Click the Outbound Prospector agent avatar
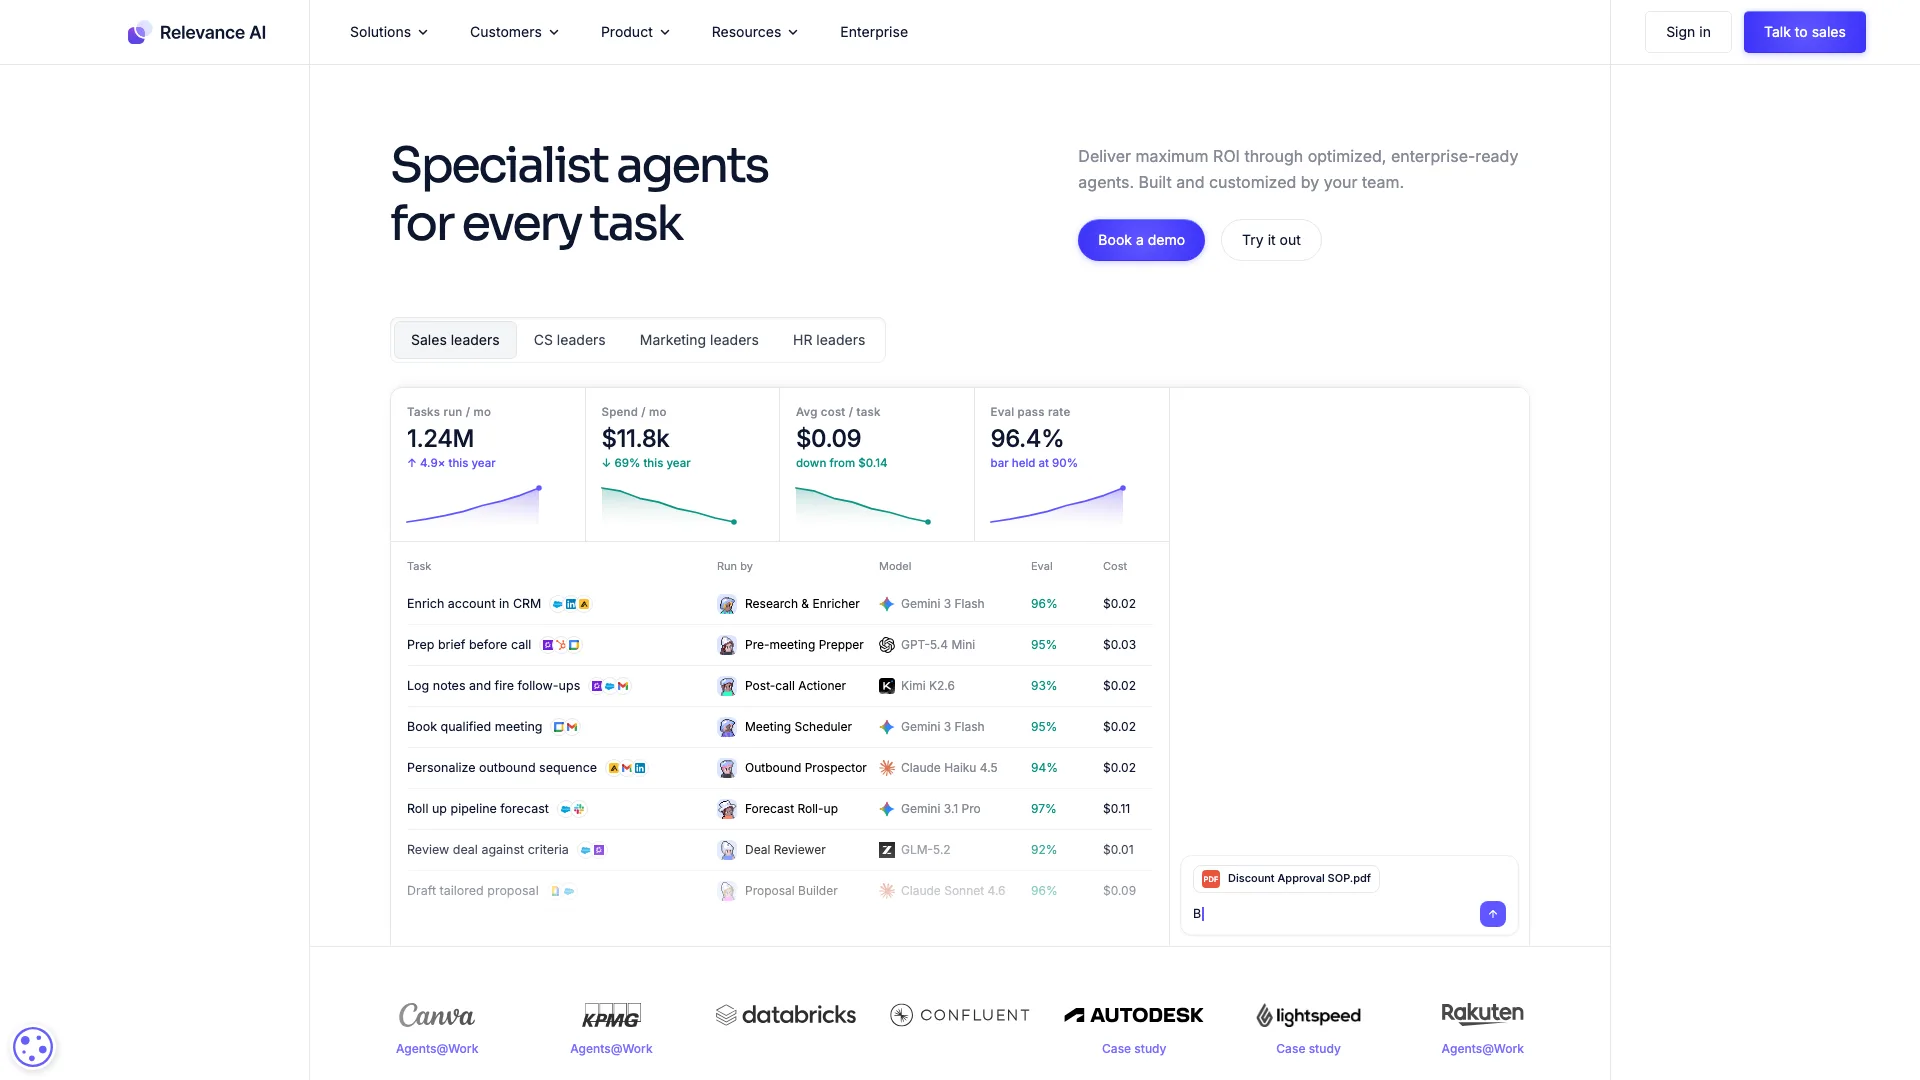The height and width of the screenshot is (1080, 1920). 727,768
